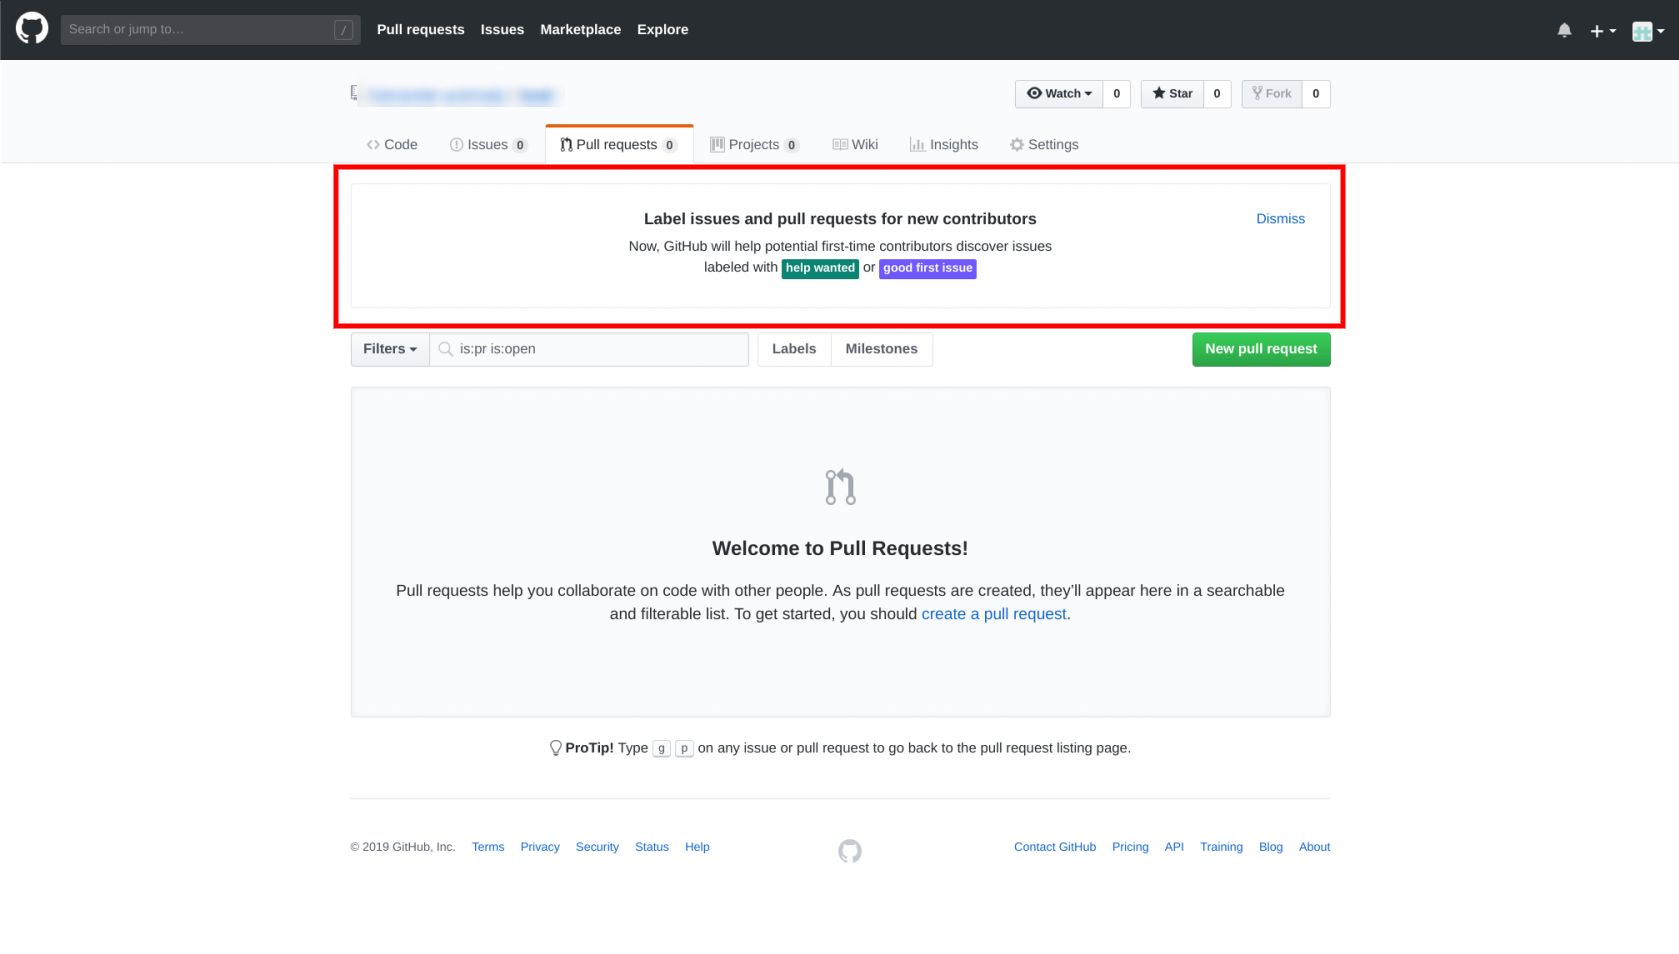This screenshot has height=954, width=1679.
Task: Open the Pricing footer link
Action: [x=1130, y=847]
